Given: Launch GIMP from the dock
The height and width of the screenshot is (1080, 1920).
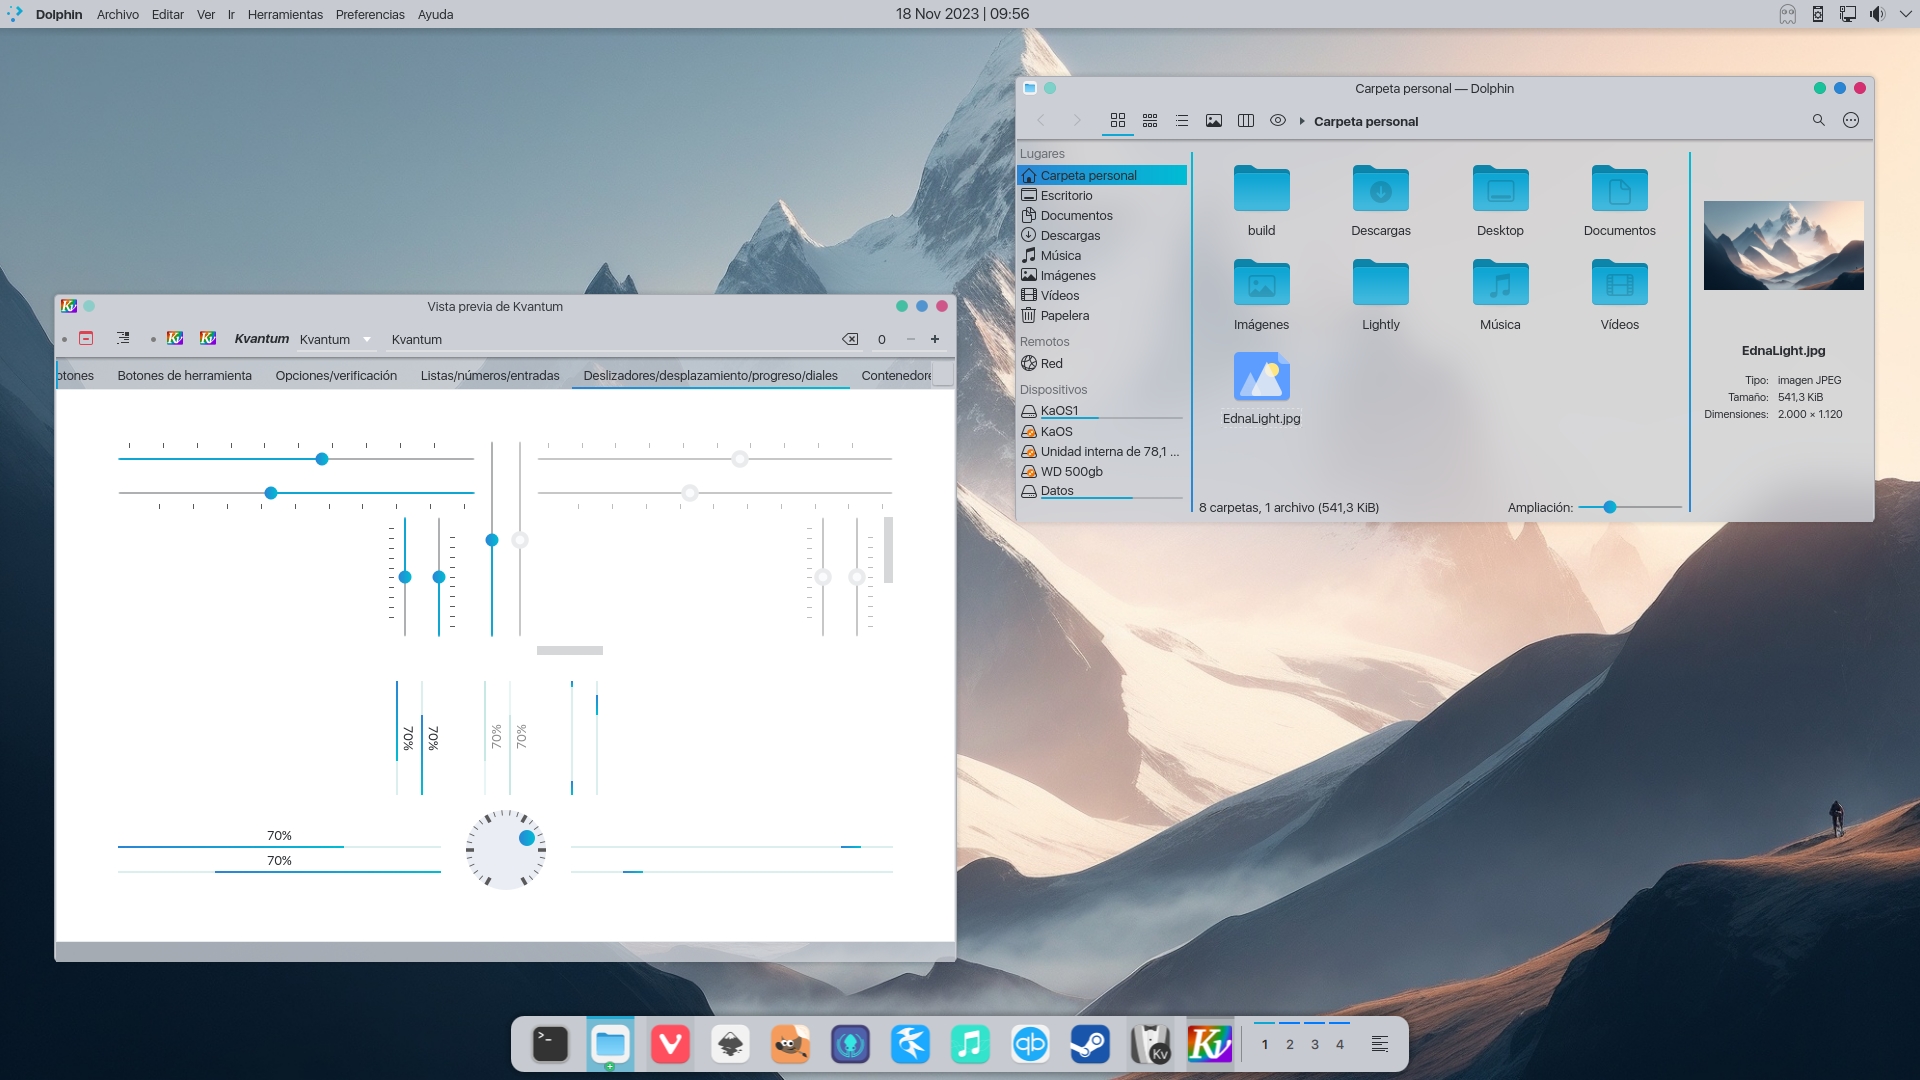Looking at the screenshot, I should tap(790, 1044).
